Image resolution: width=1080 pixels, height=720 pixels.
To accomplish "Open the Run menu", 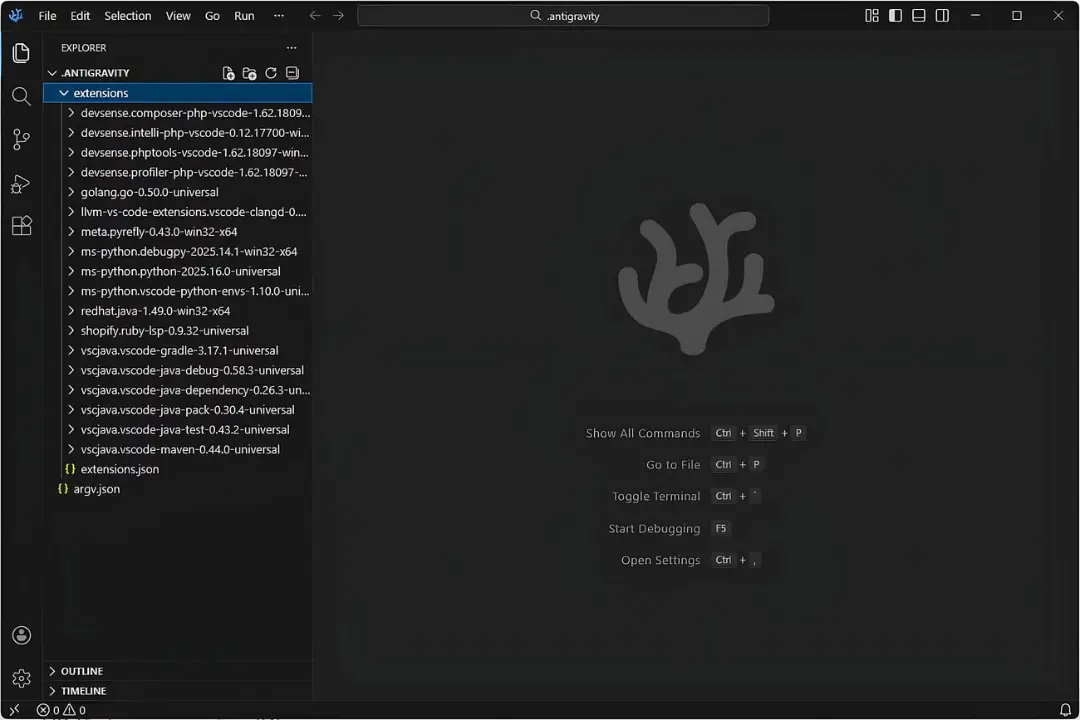I will pos(244,15).
